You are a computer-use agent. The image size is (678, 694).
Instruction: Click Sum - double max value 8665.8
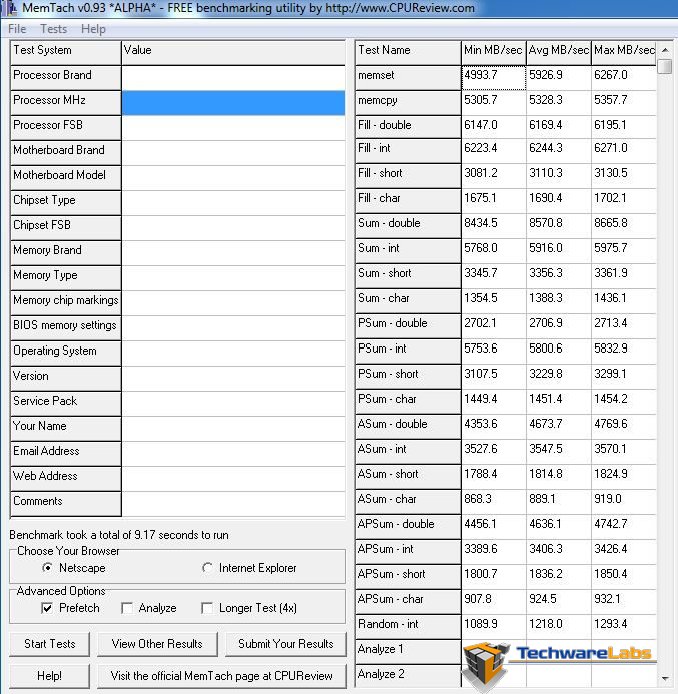point(624,226)
